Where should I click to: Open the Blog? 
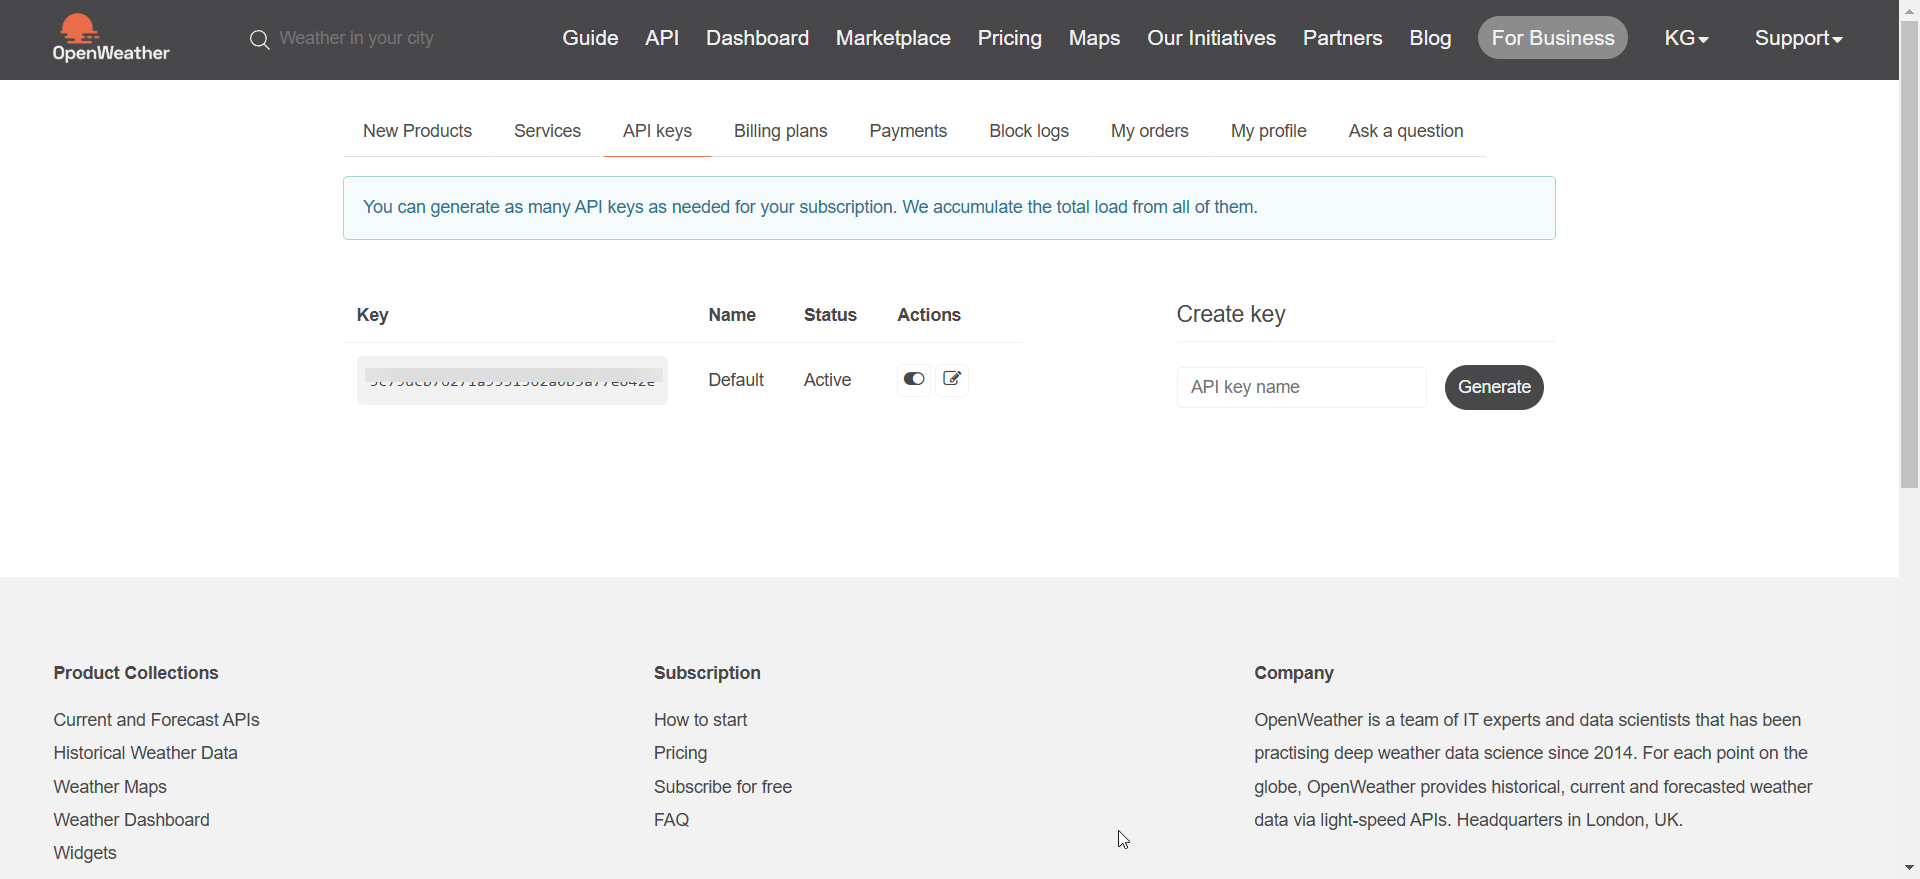[1430, 38]
